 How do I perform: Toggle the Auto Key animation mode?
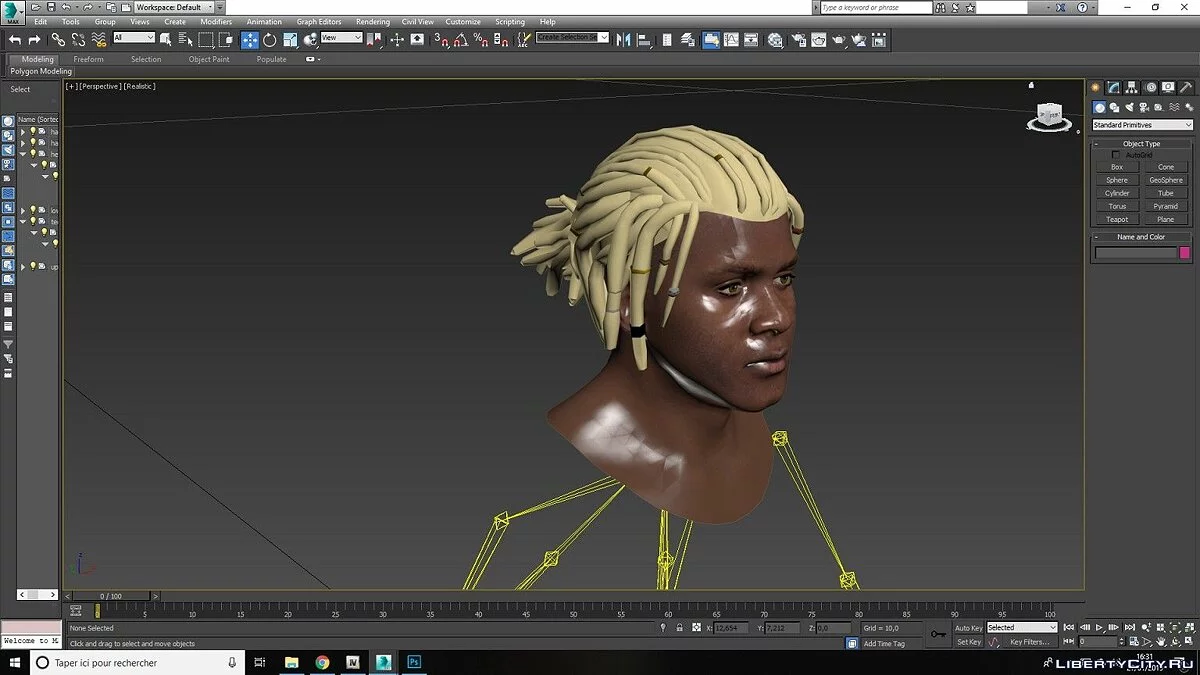(968, 628)
